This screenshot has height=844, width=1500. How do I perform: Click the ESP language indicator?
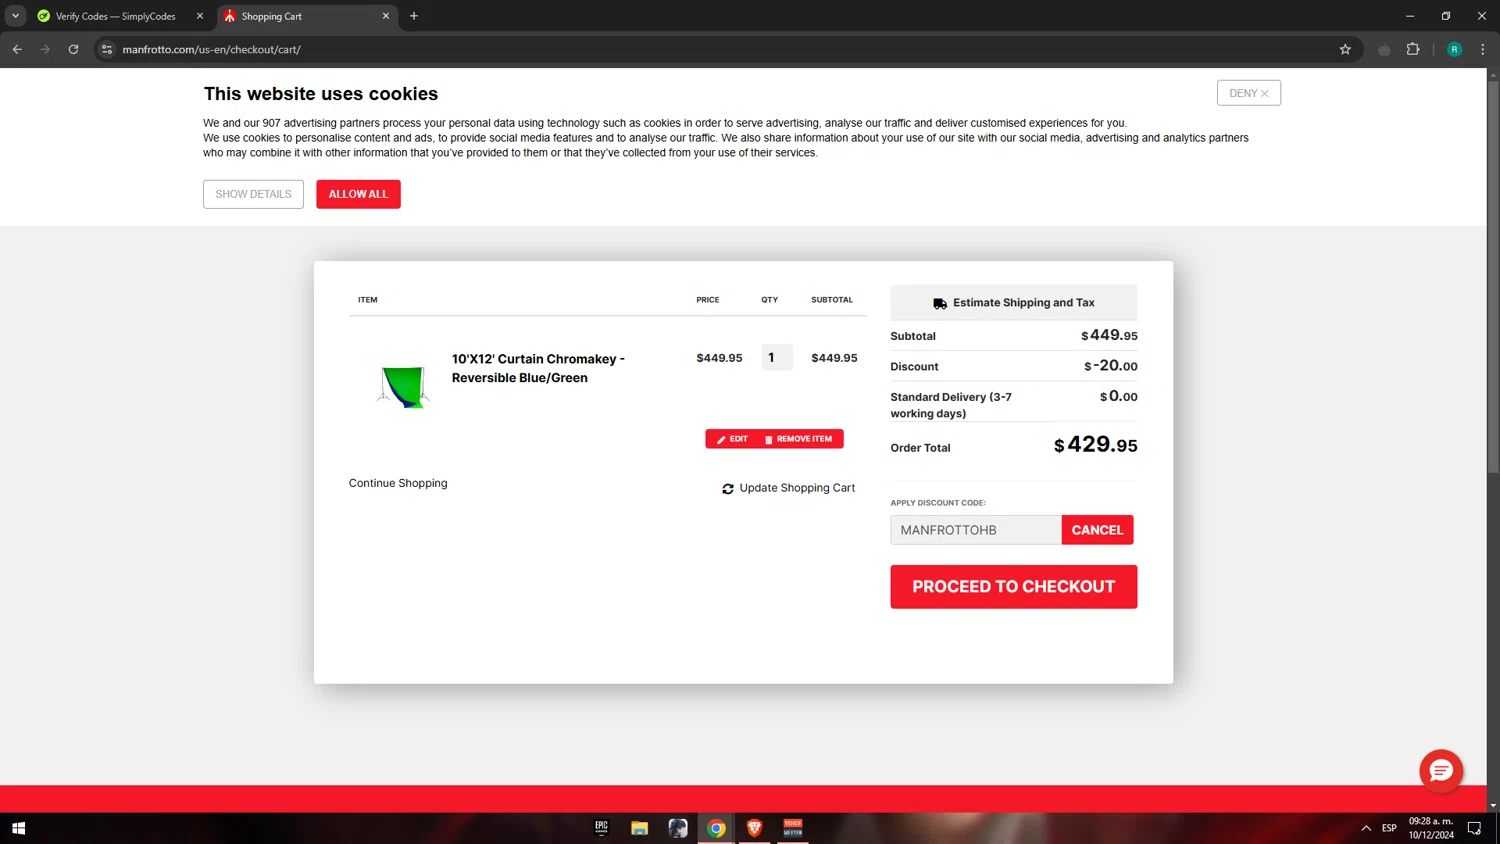click(x=1389, y=828)
